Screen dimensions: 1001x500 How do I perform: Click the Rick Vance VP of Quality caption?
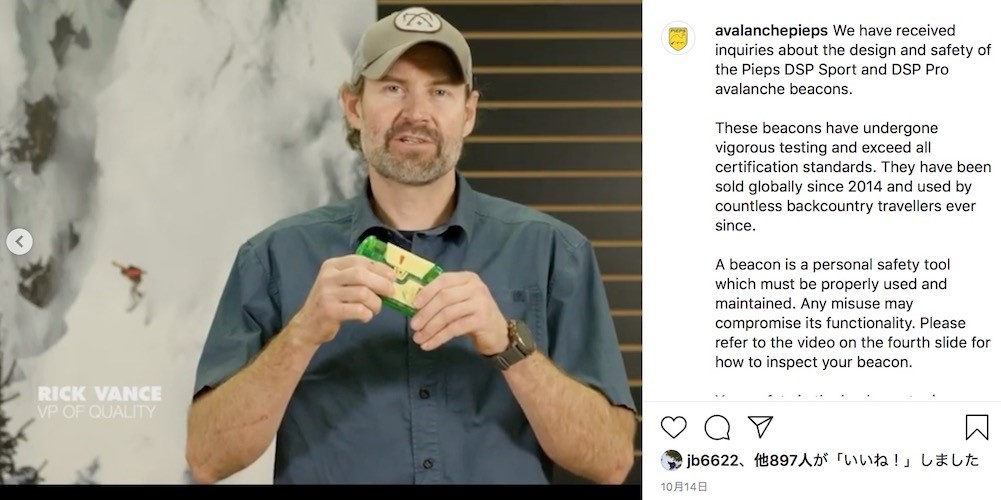click(99, 402)
